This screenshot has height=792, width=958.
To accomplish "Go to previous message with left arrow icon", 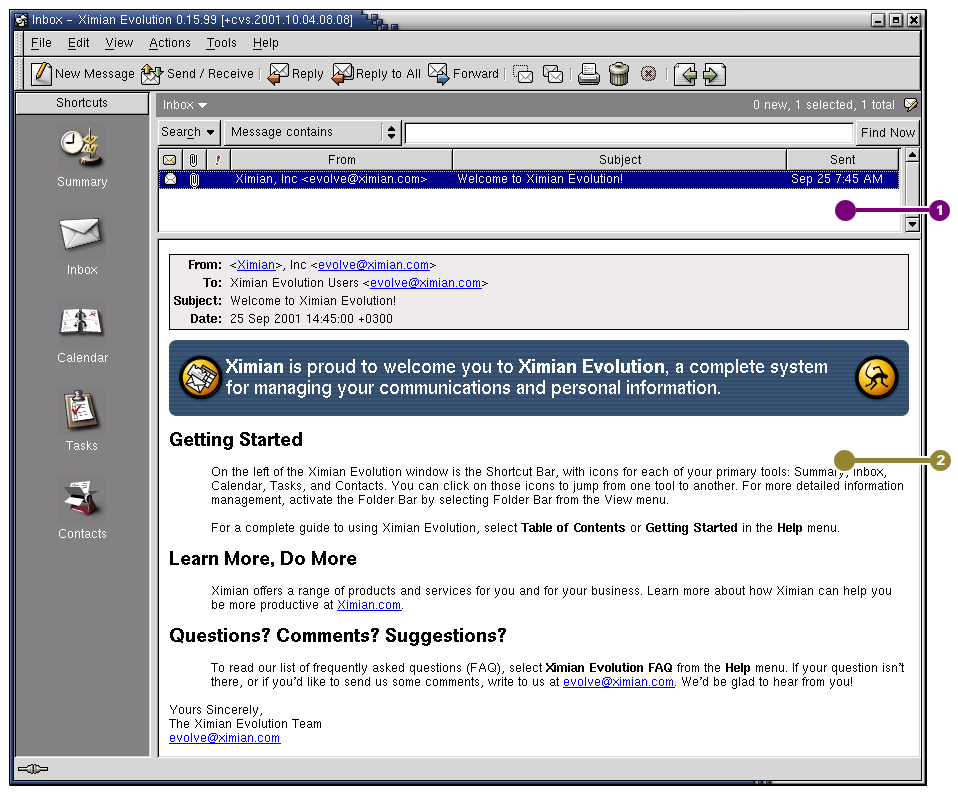I will (686, 75).
